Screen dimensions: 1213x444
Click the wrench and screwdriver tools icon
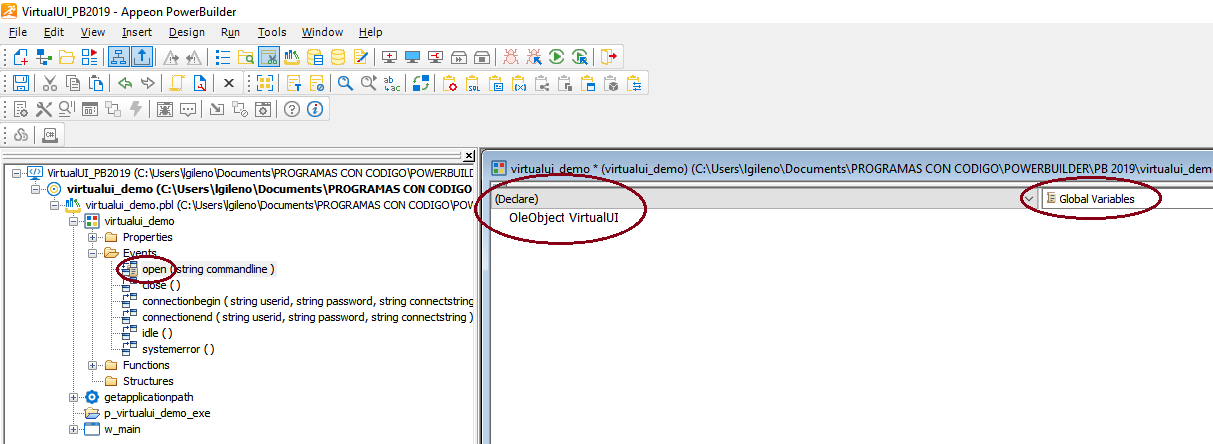point(44,109)
